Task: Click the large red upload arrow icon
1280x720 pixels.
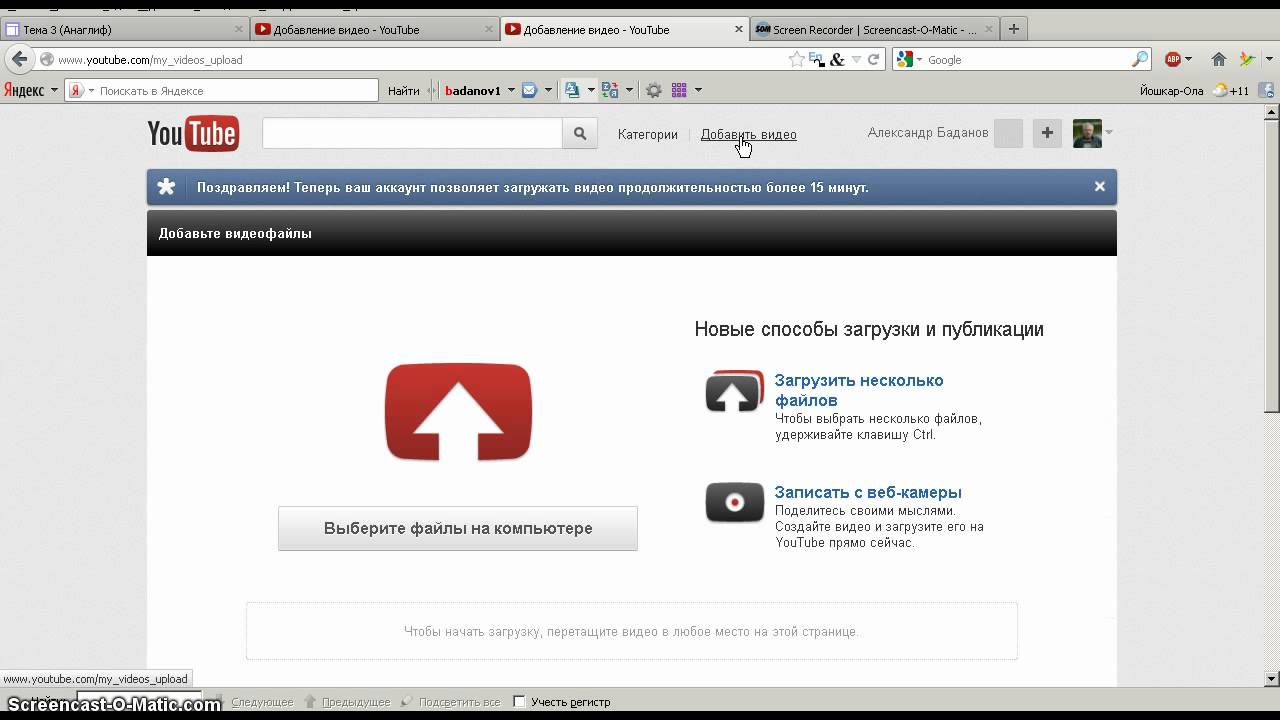Action: 458,412
